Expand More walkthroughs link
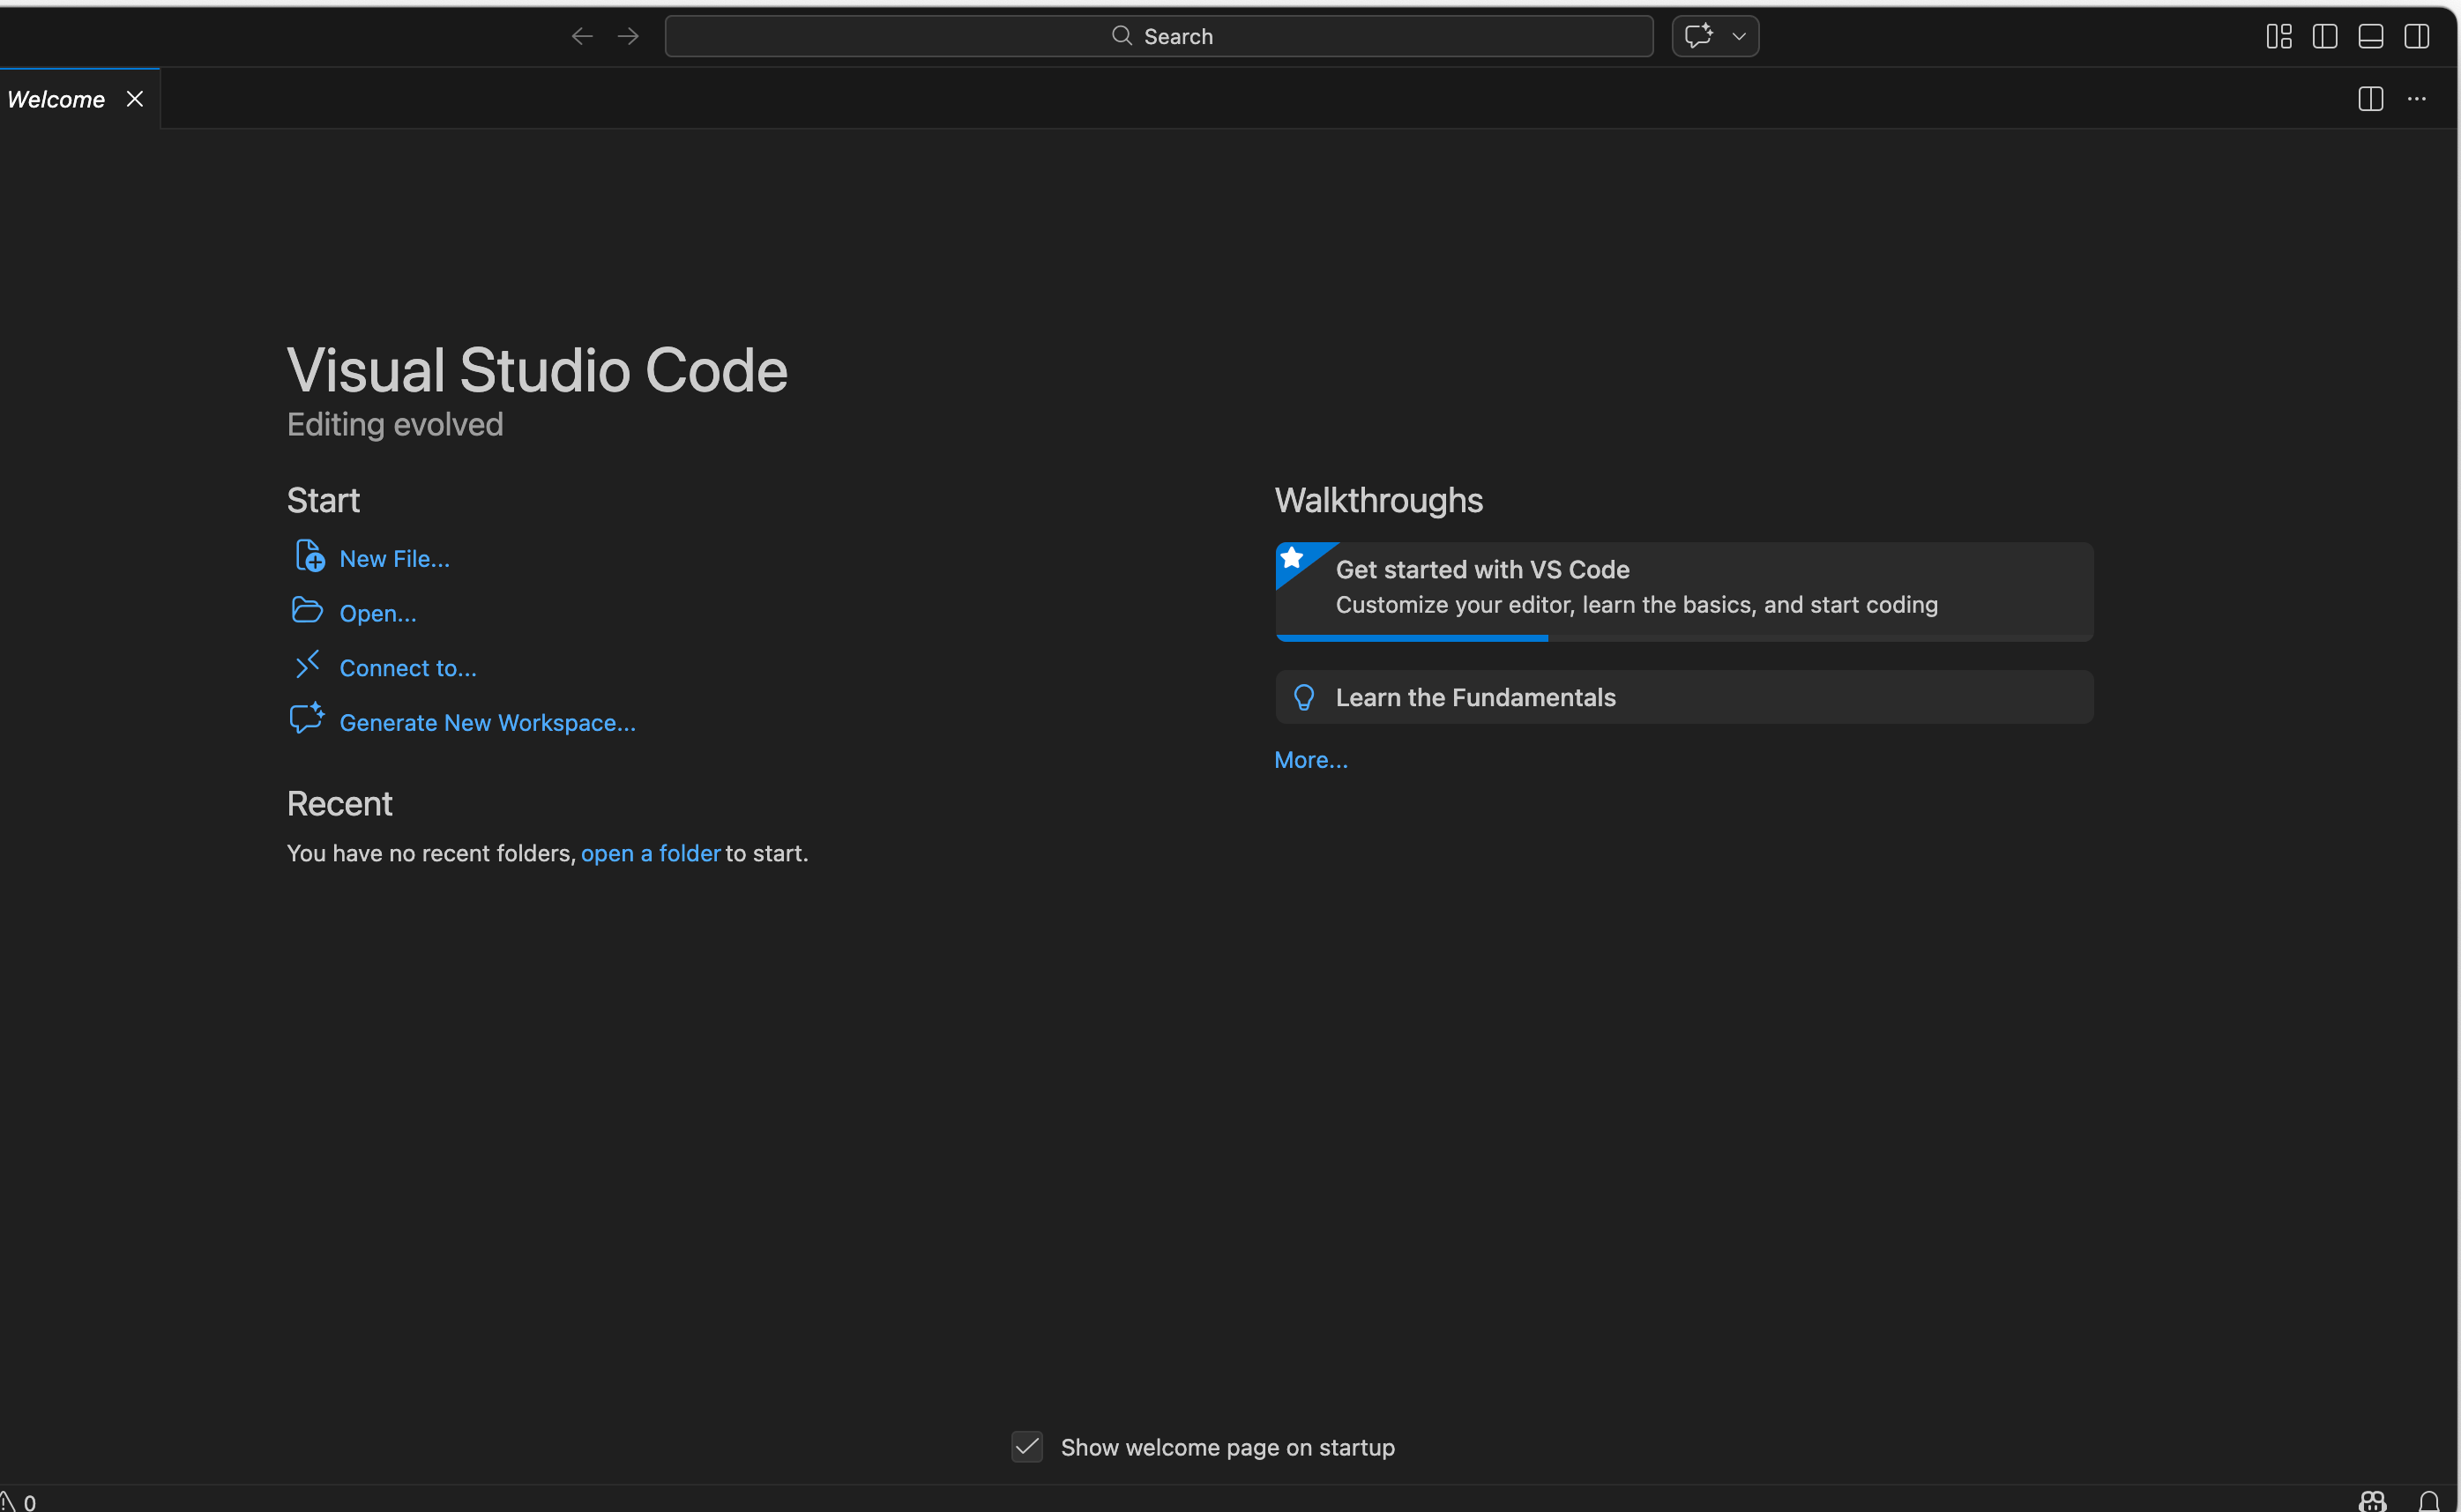Viewport: 2461px width, 1512px height. coord(1310,760)
